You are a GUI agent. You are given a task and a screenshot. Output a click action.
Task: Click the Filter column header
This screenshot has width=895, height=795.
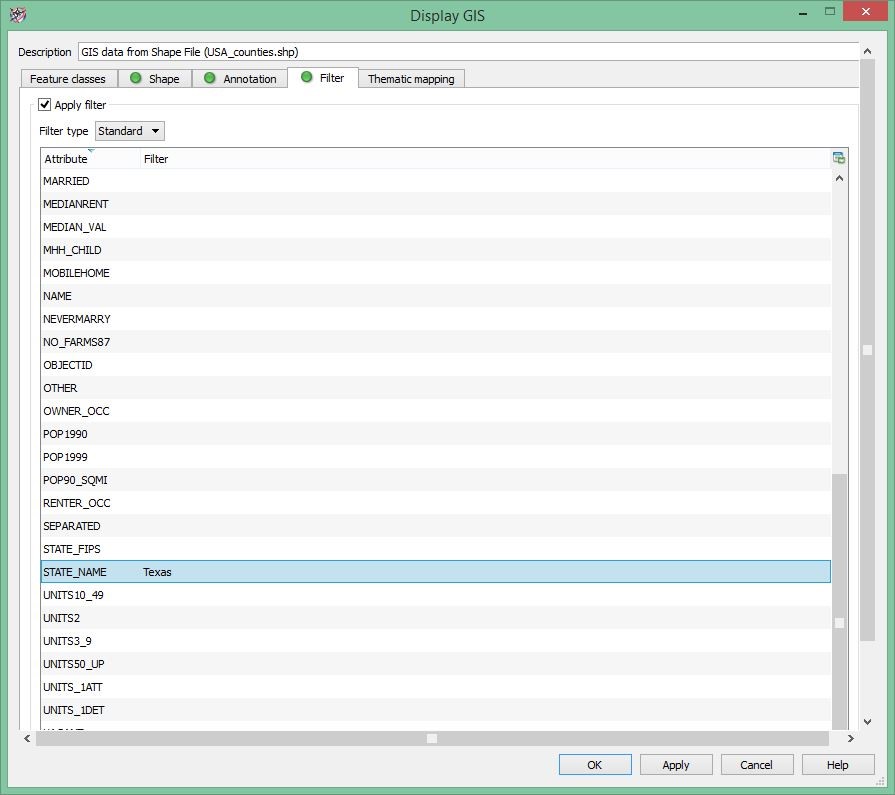[156, 159]
